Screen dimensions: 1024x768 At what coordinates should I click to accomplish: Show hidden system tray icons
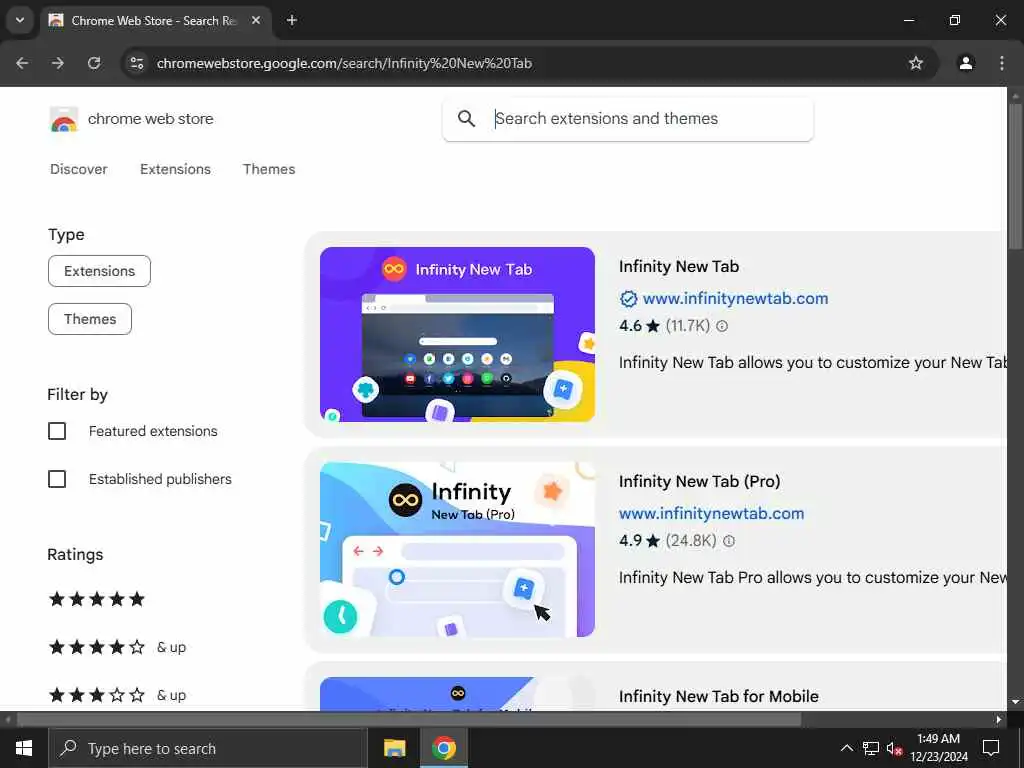pyautogui.click(x=846, y=748)
